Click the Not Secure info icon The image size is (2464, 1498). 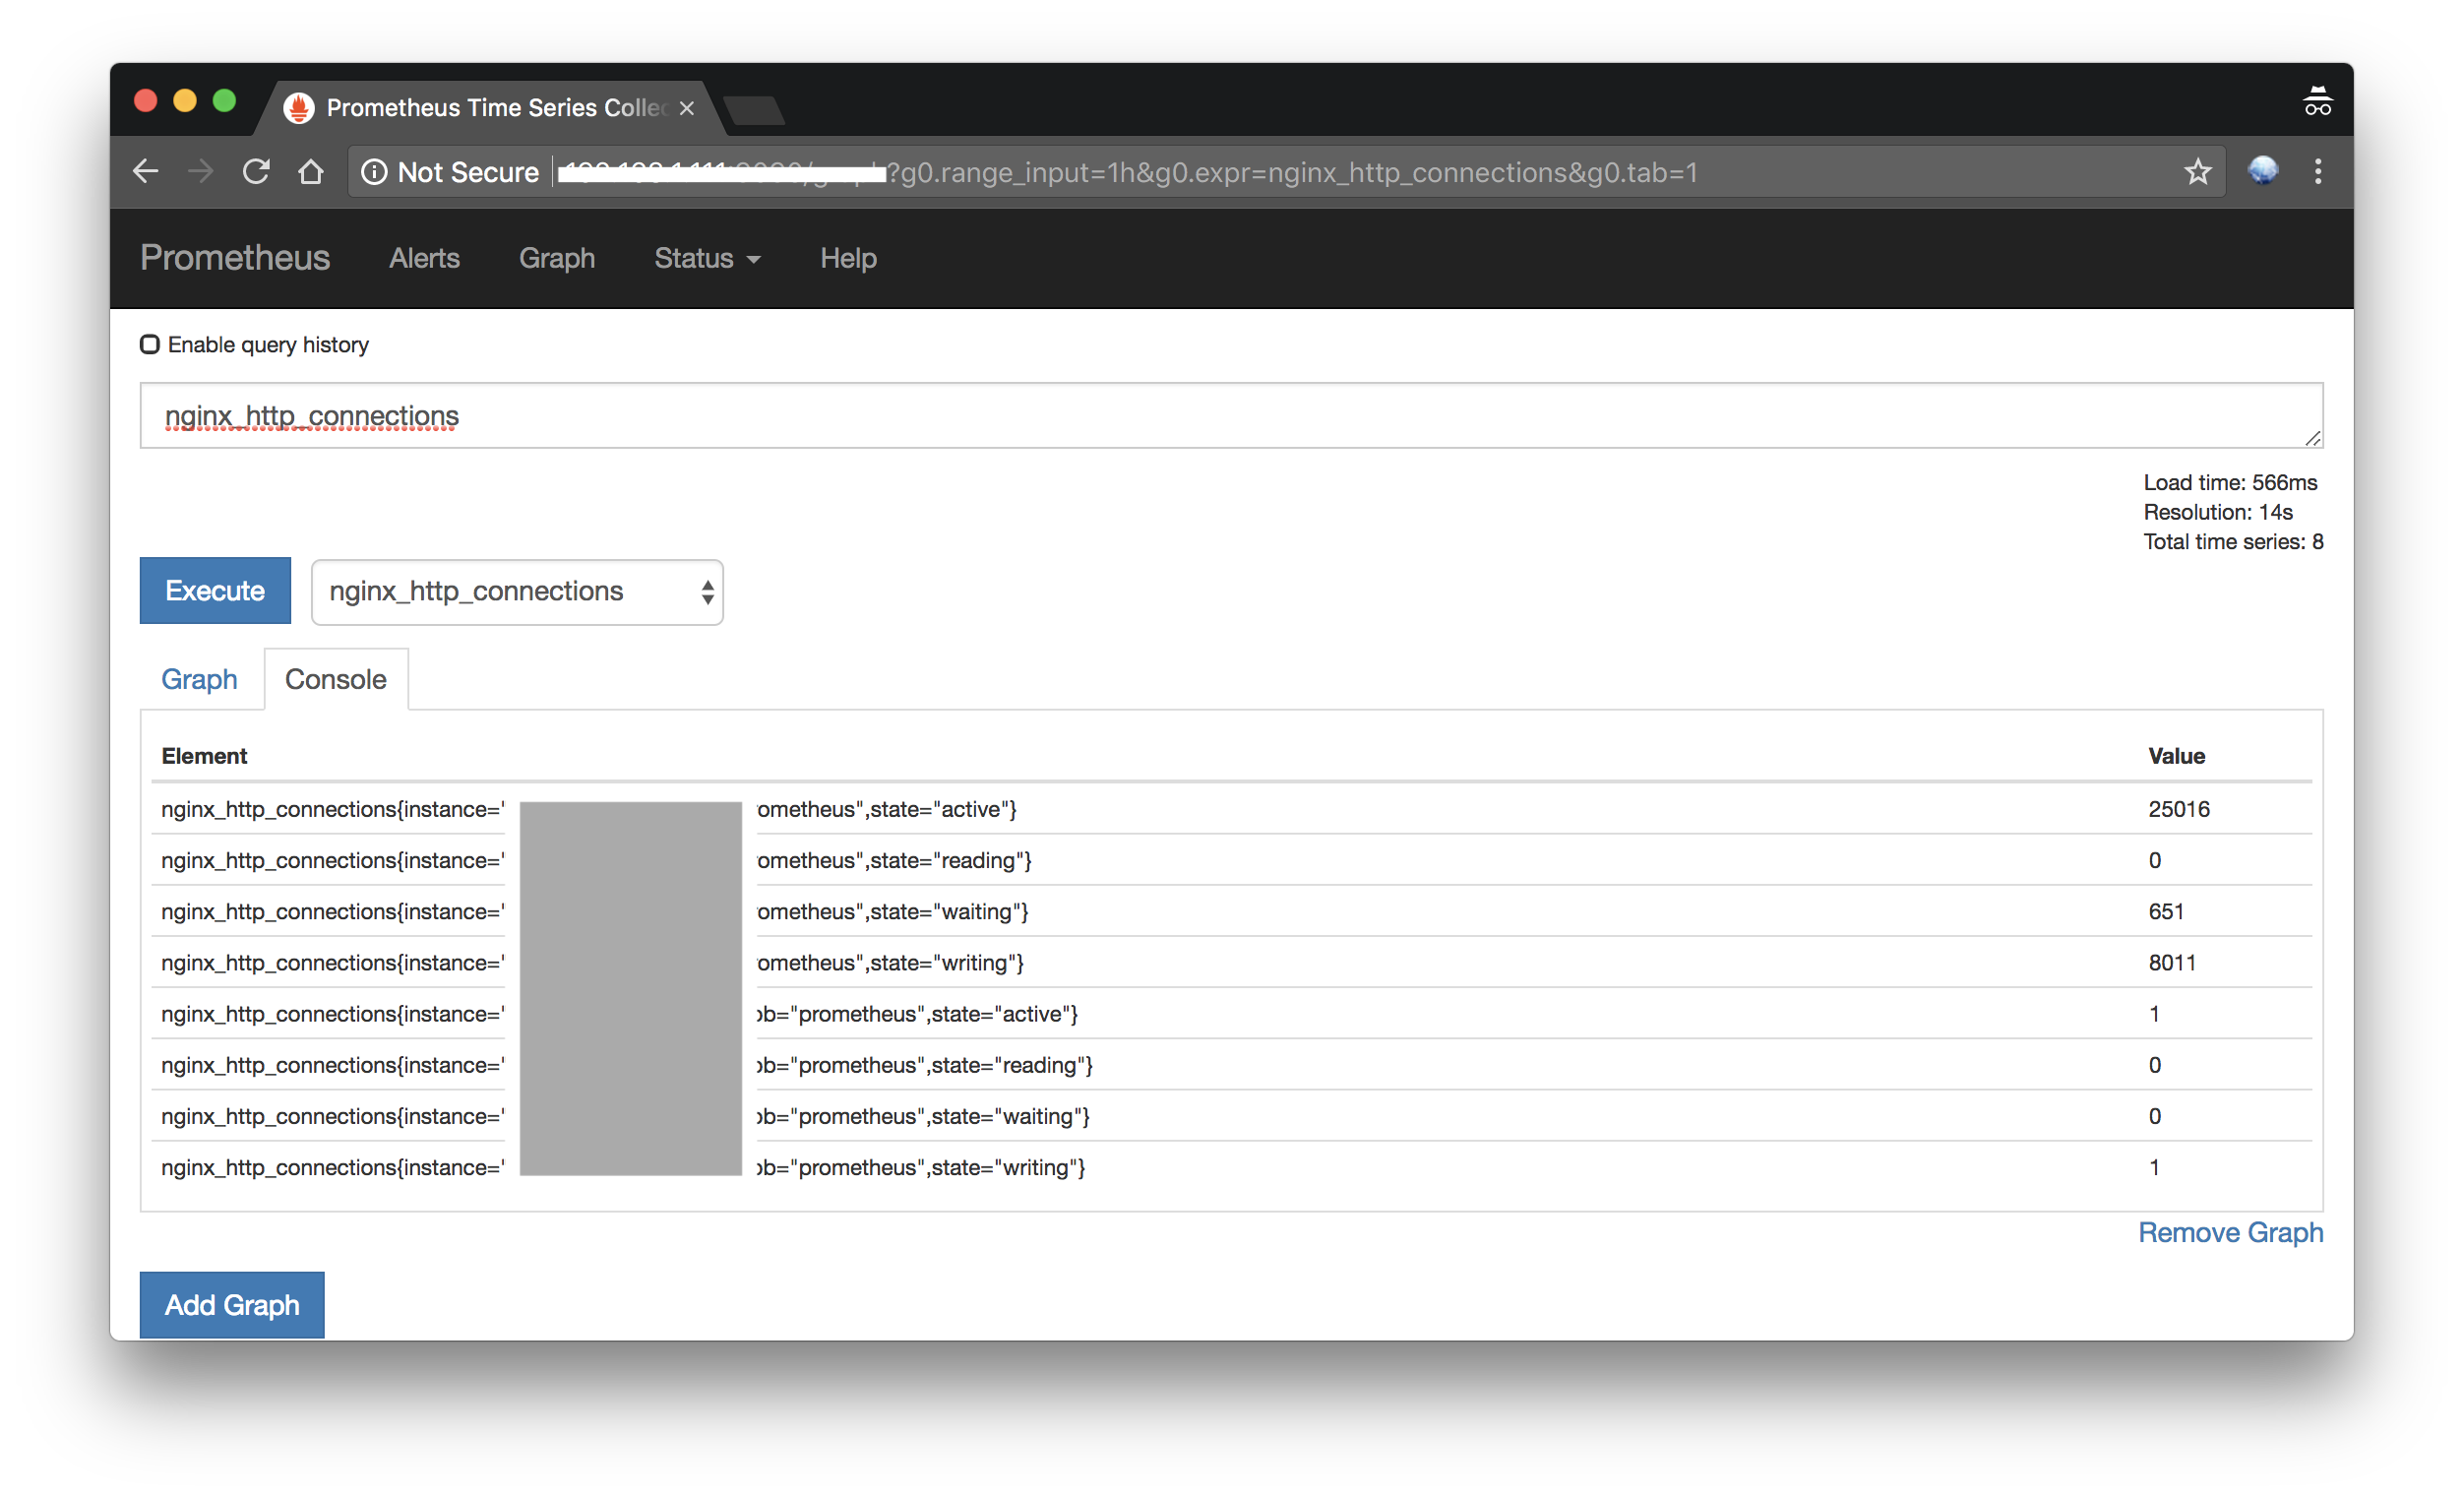point(374,172)
